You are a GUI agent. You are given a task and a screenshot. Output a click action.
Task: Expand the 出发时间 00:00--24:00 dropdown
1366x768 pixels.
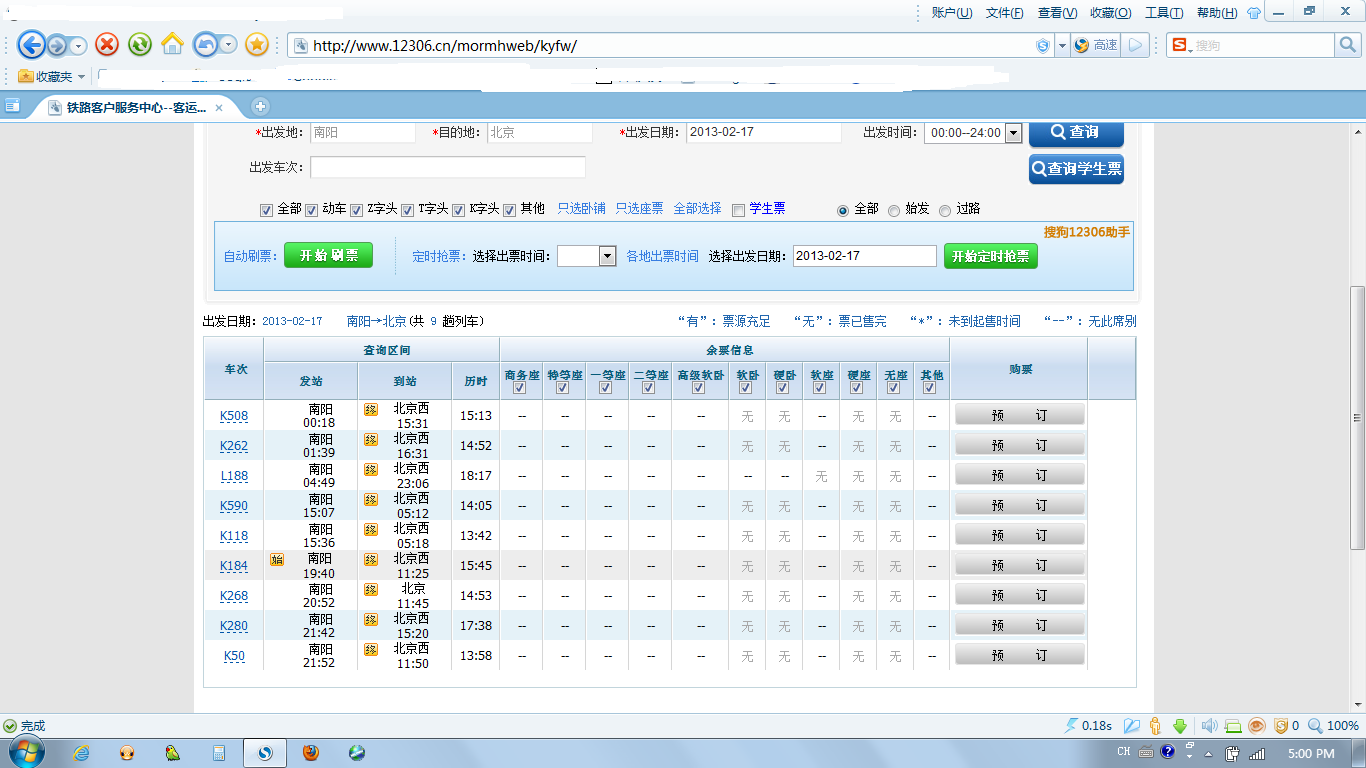(1013, 133)
